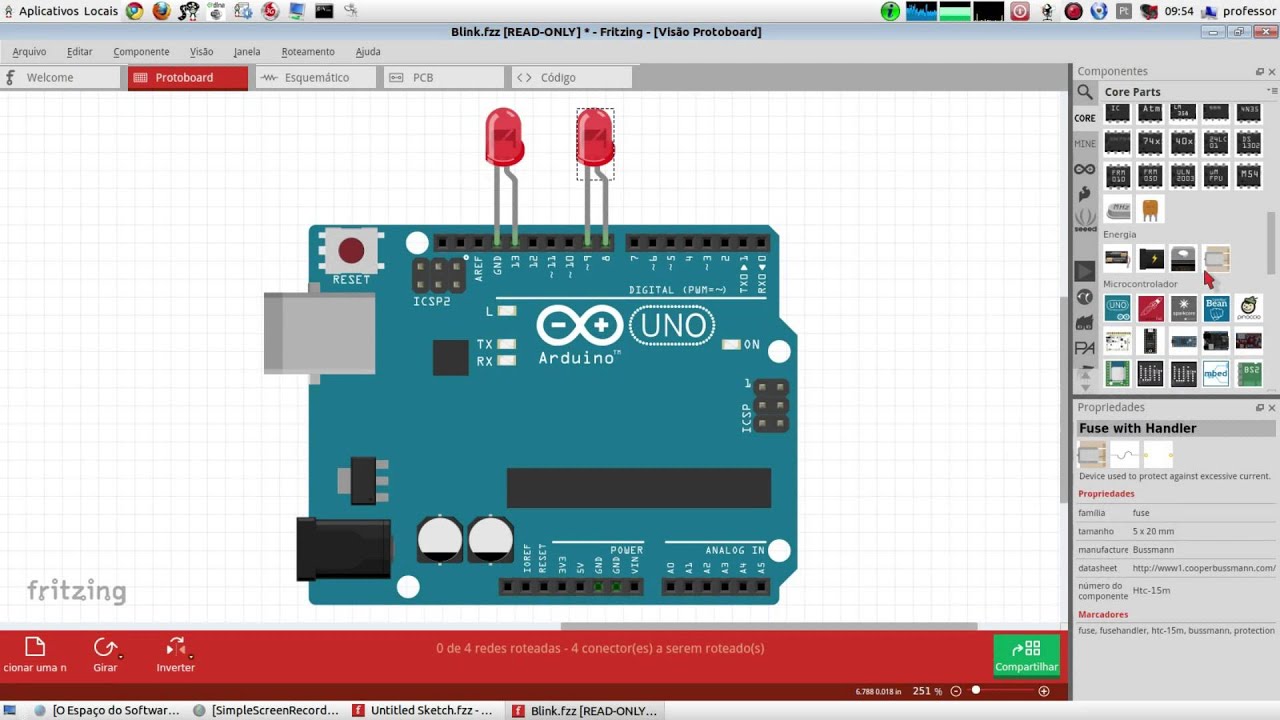1280x720 pixels.
Task: Launch Chrome from the top panel
Action: point(134,11)
